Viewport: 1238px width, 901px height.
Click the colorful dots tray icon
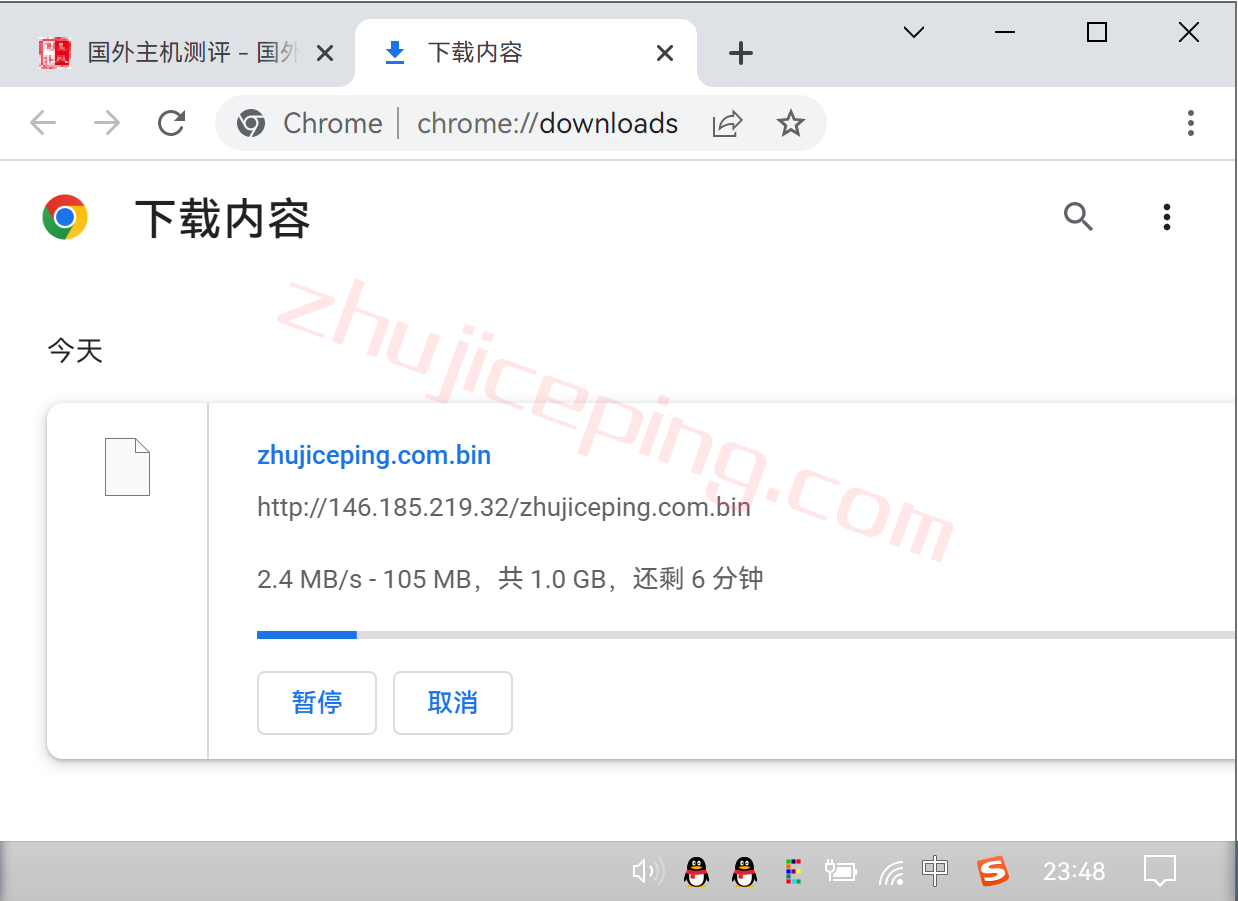pos(793,872)
